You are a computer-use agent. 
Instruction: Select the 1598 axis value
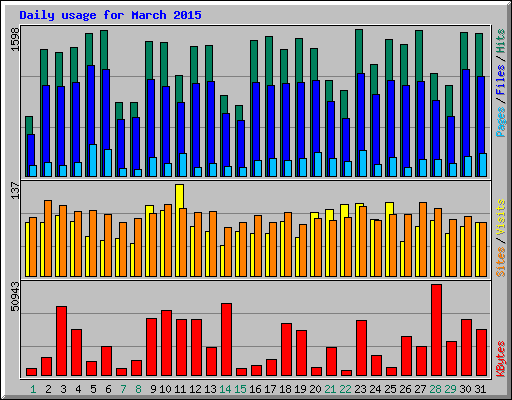coord(15,39)
